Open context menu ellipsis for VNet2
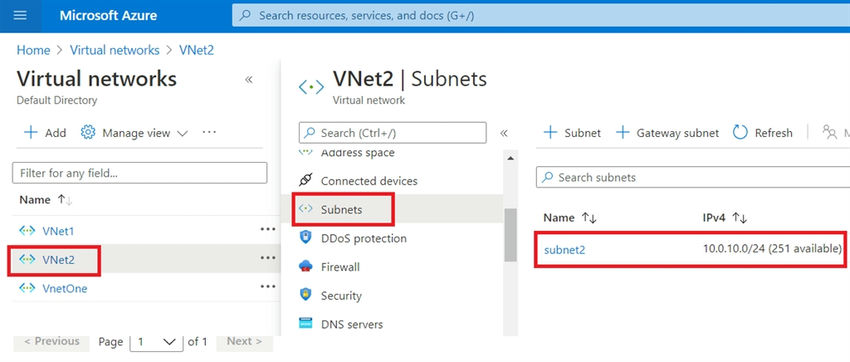This screenshot has width=850, height=362. pos(268,258)
